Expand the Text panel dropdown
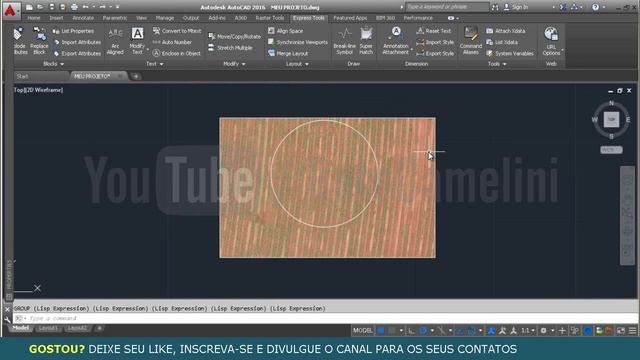 pyautogui.click(x=155, y=64)
